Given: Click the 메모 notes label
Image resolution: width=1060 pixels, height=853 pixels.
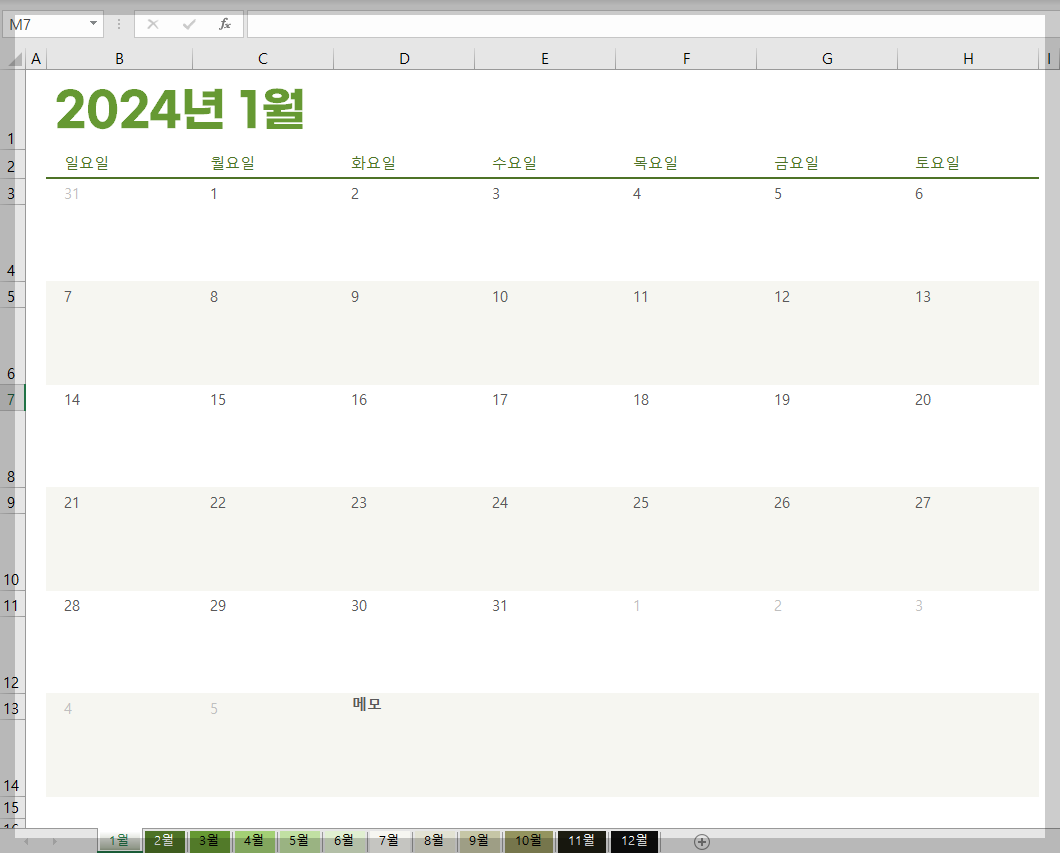Looking at the screenshot, I should coord(367,704).
